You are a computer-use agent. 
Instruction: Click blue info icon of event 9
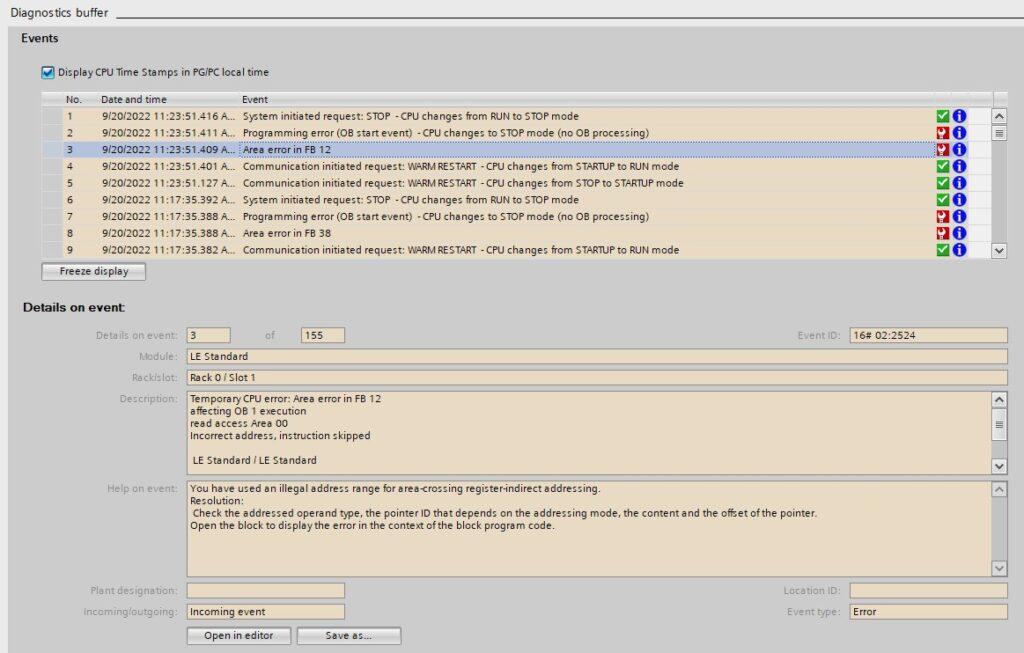click(x=959, y=250)
